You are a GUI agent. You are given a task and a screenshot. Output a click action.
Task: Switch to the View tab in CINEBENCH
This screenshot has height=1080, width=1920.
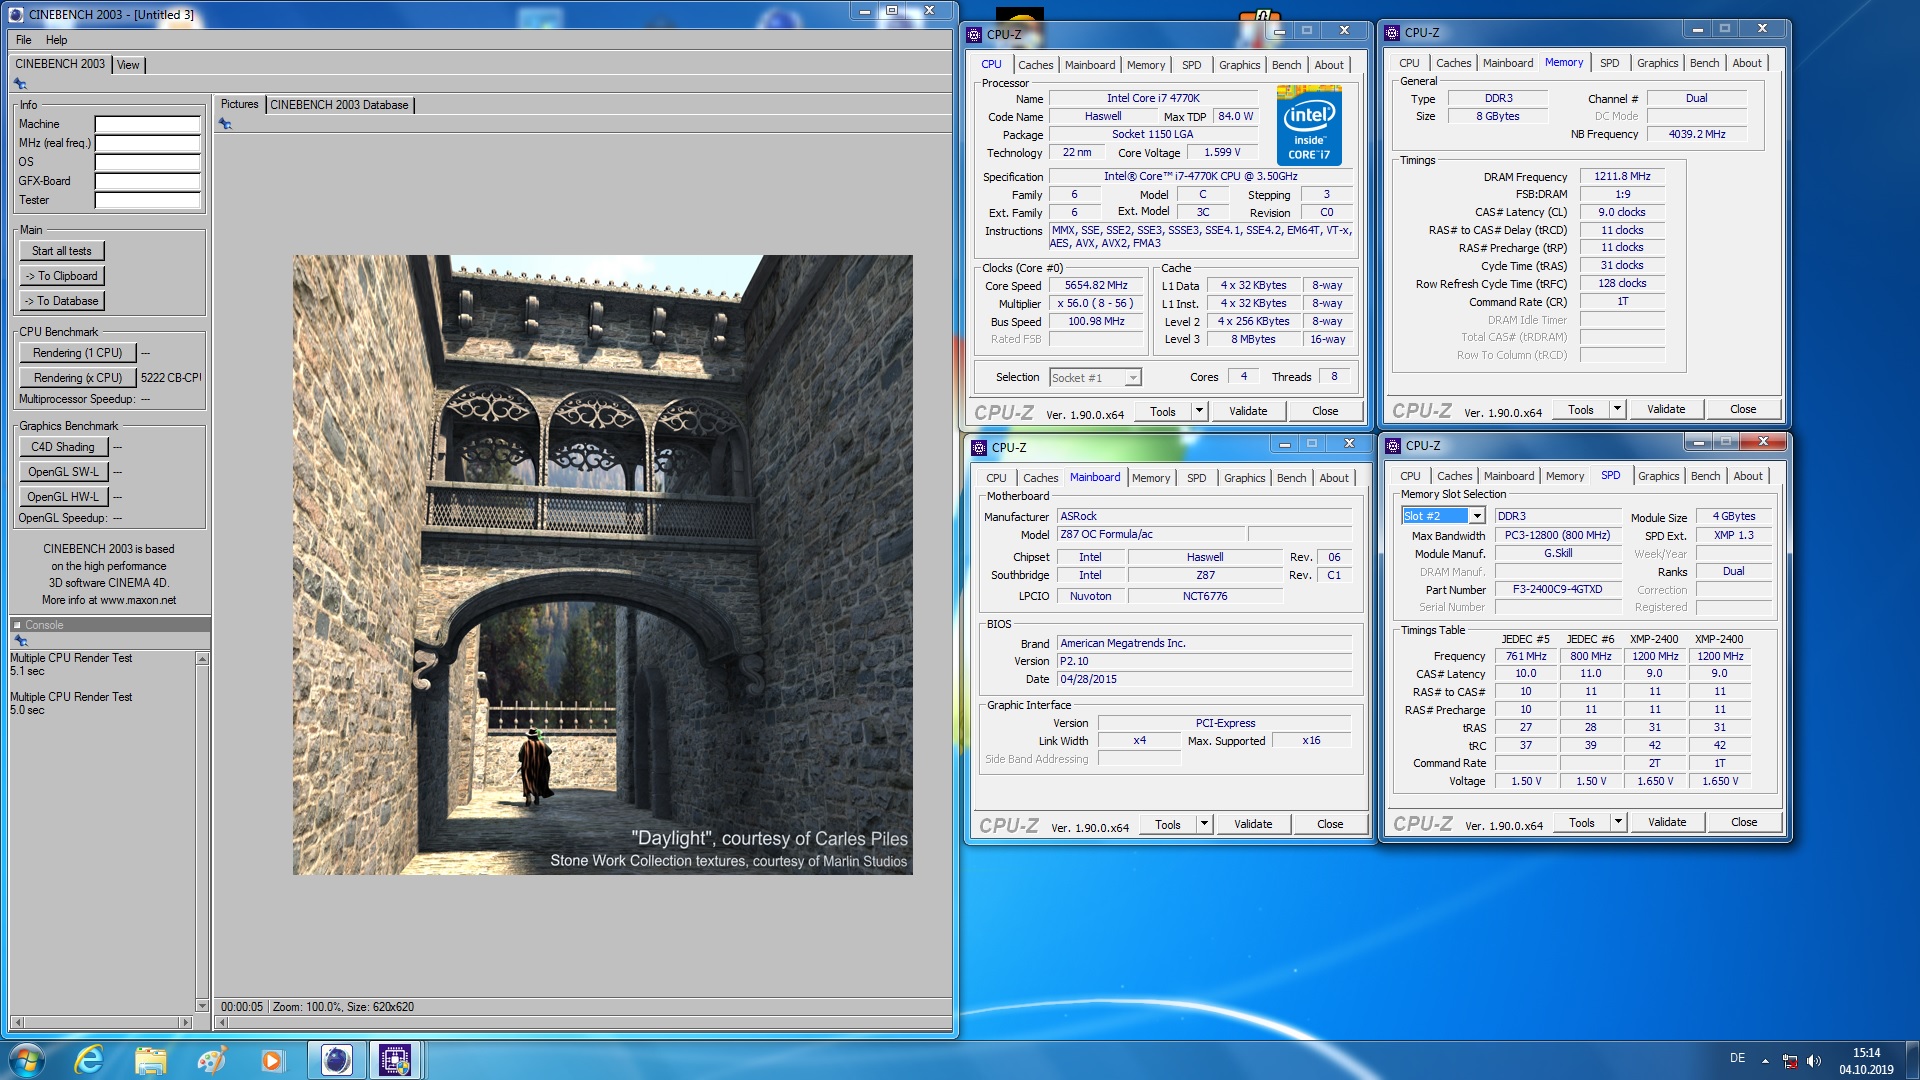coord(128,65)
